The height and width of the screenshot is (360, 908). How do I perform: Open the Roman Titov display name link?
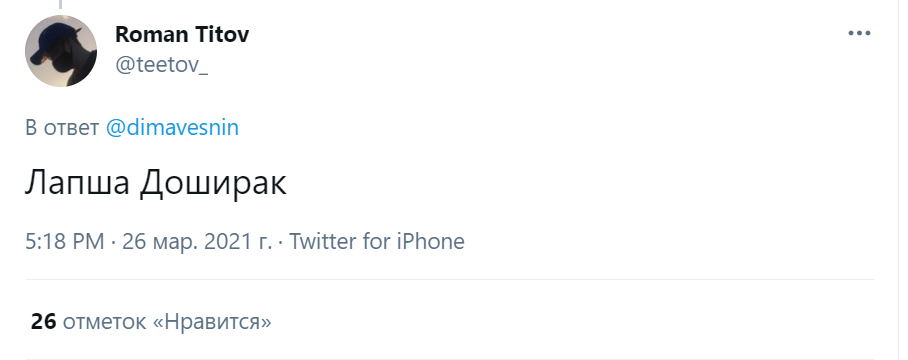[x=182, y=34]
